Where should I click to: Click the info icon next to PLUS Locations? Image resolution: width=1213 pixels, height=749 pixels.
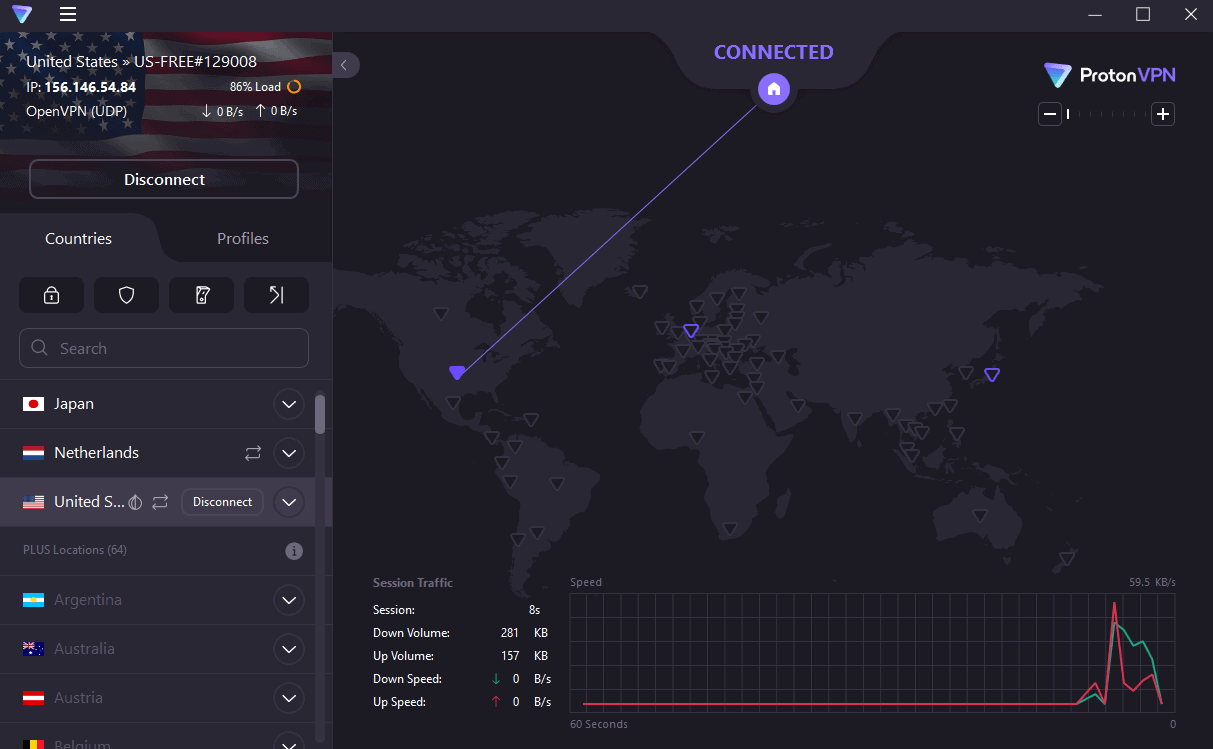(293, 550)
